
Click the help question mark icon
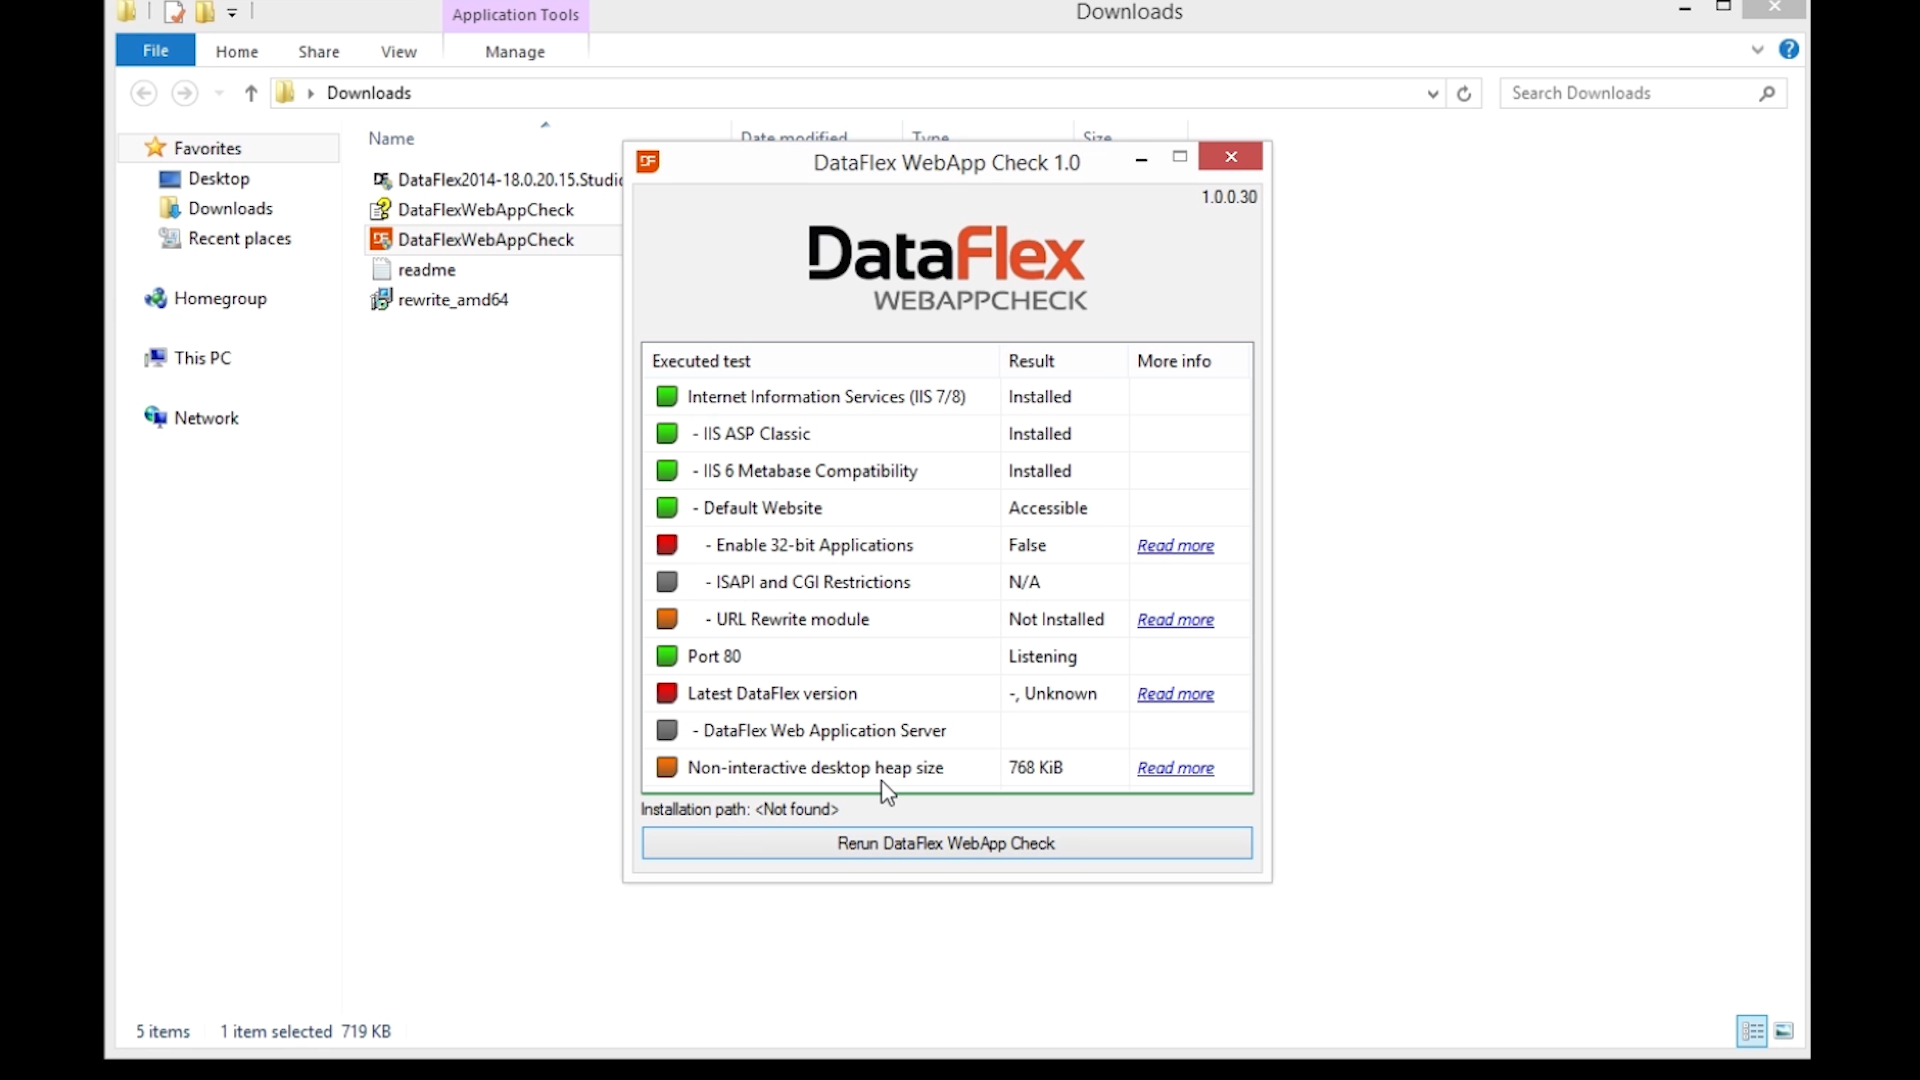[x=1789, y=50]
